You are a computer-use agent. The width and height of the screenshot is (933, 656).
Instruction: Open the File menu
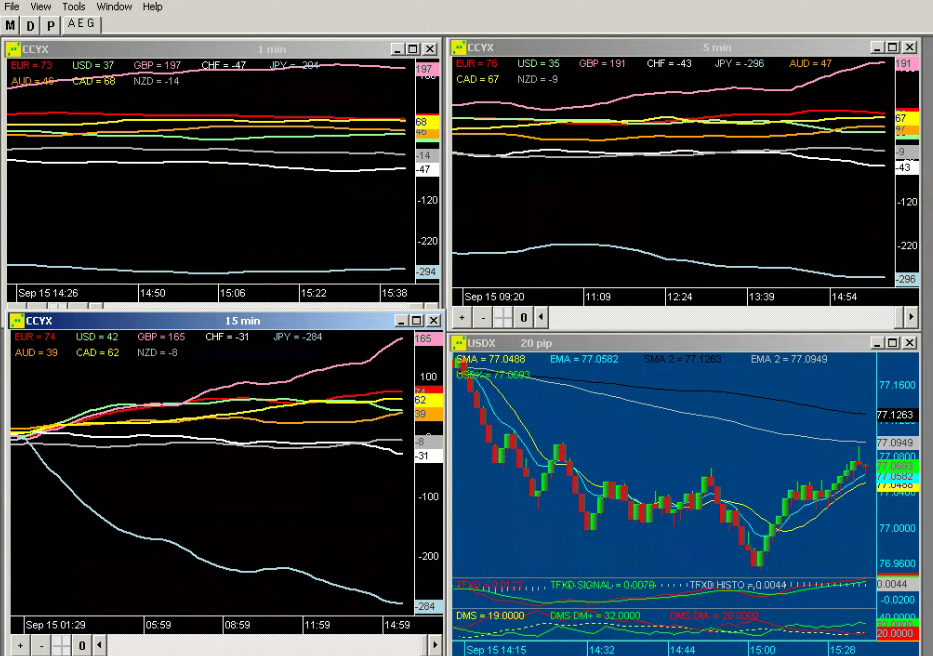point(12,7)
